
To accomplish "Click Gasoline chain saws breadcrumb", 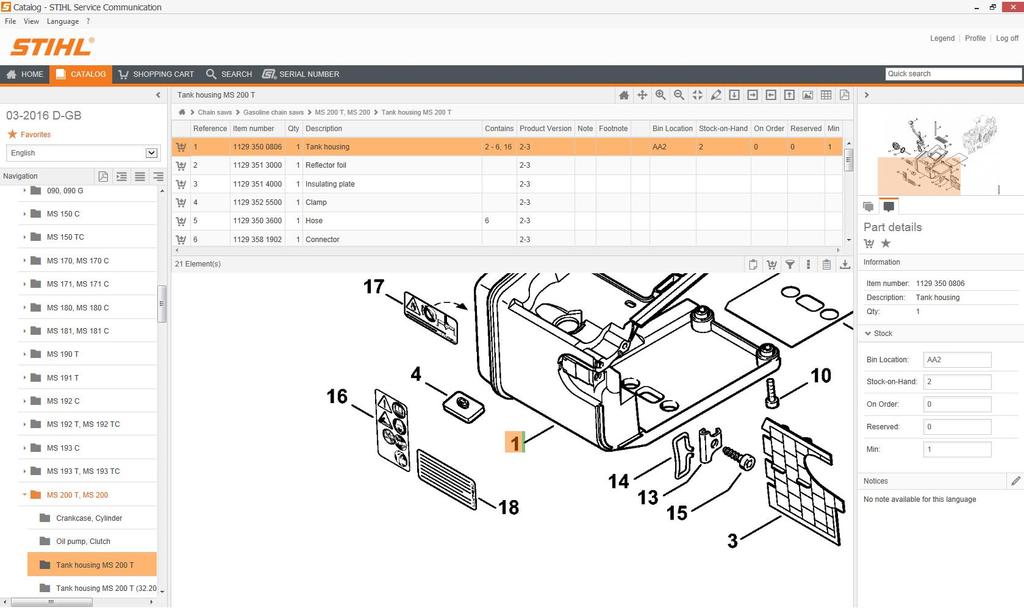I will (273, 112).
